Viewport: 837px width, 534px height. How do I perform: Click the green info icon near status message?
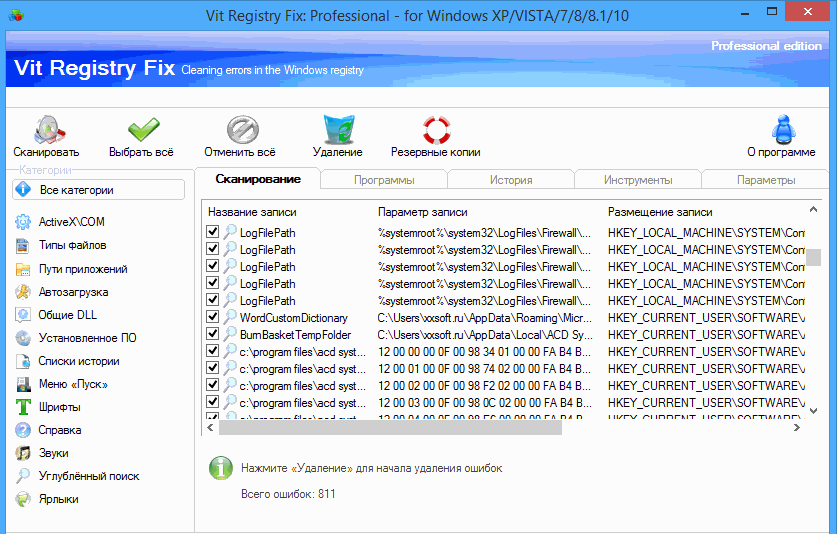click(220, 468)
